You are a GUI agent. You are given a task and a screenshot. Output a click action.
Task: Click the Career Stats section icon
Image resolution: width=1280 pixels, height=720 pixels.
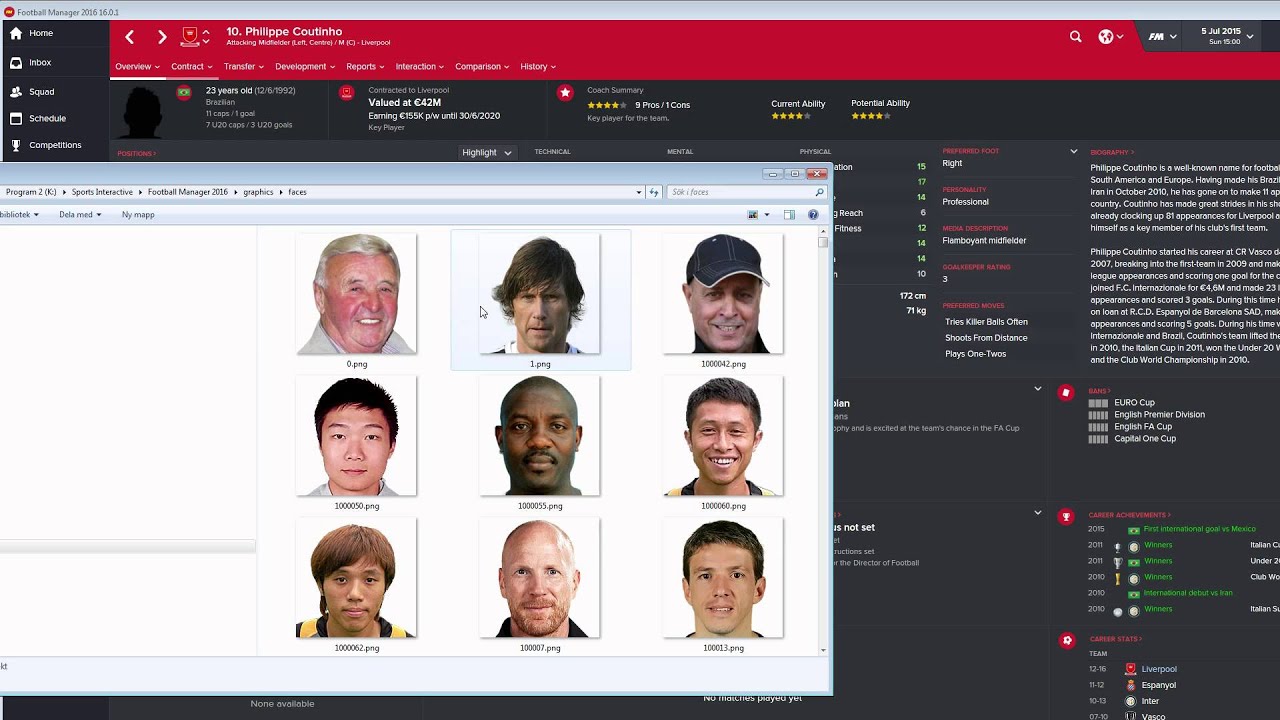click(x=1066, y=640)
